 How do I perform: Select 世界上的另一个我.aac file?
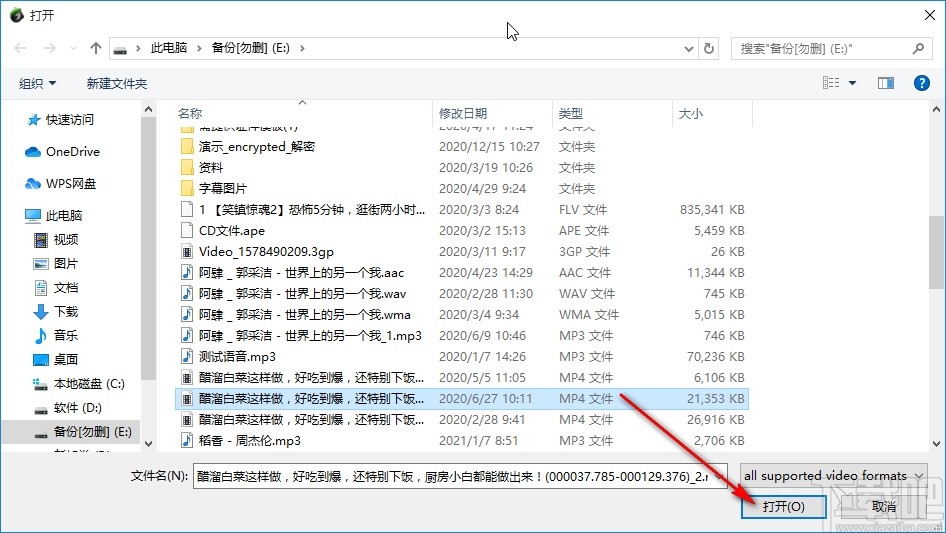(x=462, y=273)
